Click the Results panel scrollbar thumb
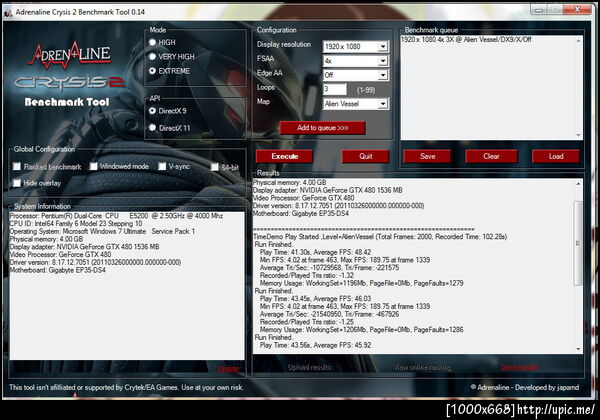The image size is (600, 420). [x=578, y=243]
